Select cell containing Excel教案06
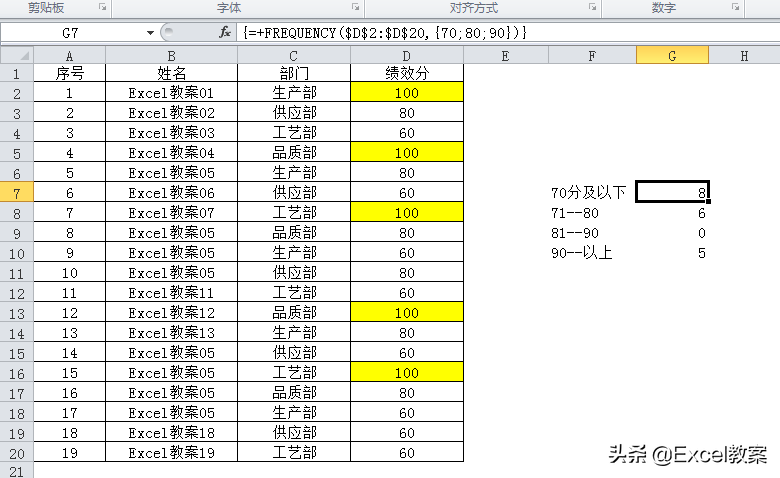Viewport: 780px width, 478px height. 172,192
